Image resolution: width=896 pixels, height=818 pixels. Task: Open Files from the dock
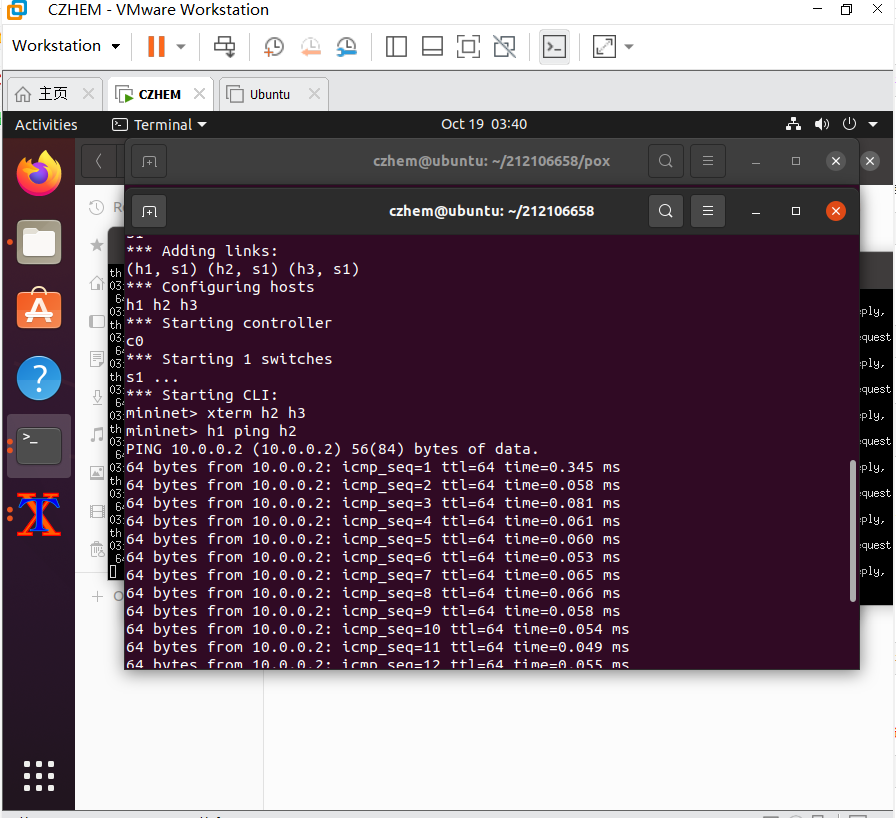pos(39,242)
